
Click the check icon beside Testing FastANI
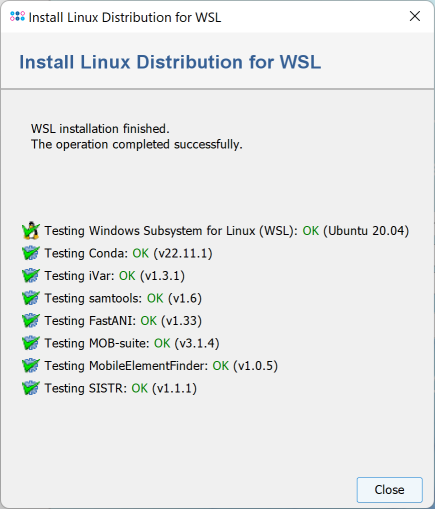click(x=31, y=321)
